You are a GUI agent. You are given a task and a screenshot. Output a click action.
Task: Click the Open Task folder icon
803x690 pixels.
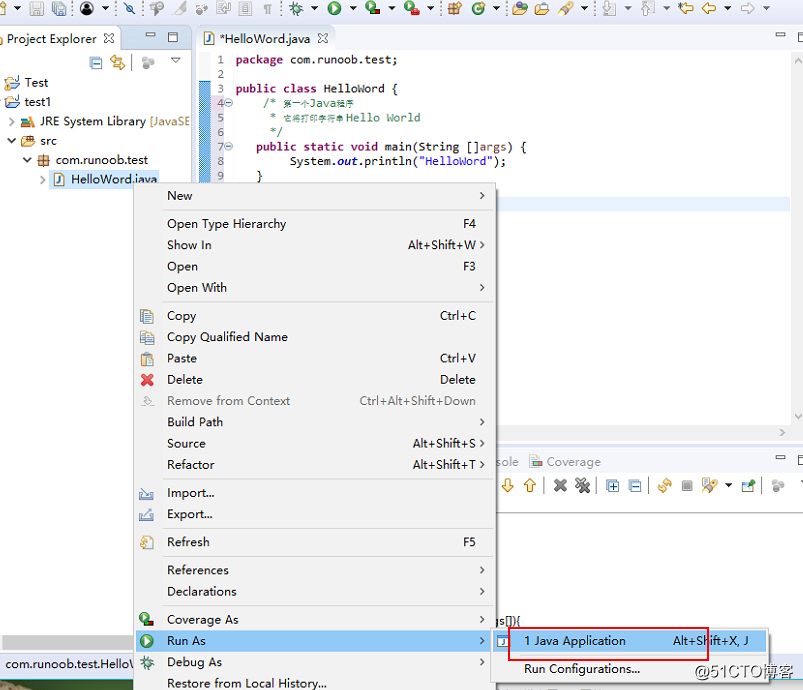(542, 8)
